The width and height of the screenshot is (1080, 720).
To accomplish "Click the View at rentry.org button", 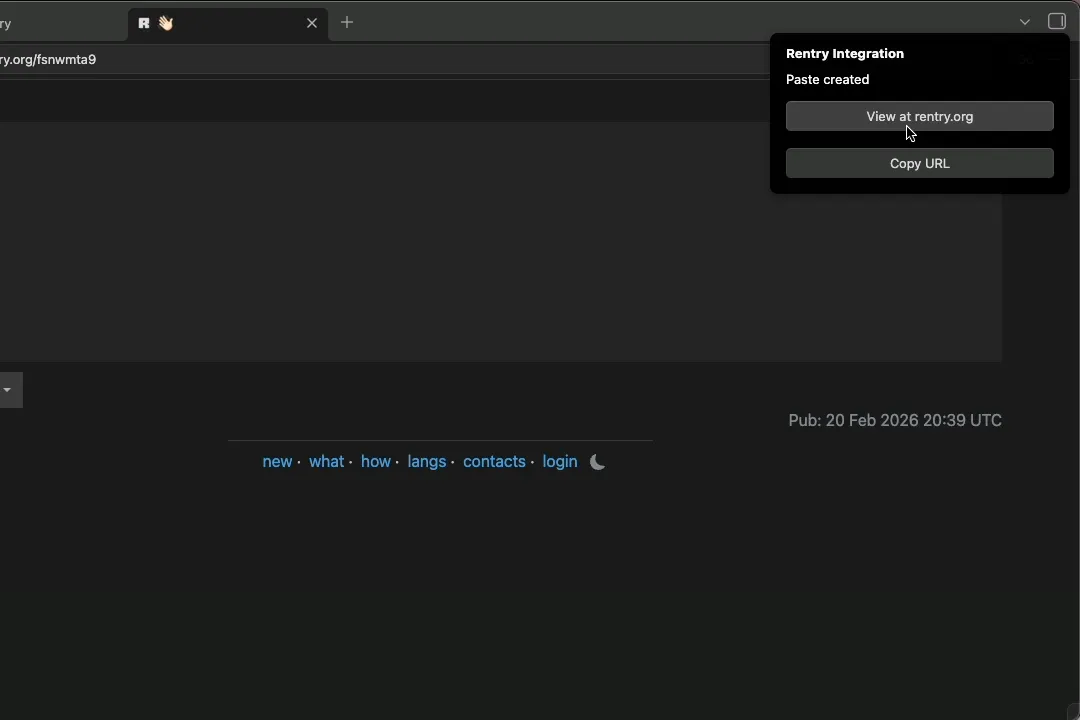I will click(920, 116).
